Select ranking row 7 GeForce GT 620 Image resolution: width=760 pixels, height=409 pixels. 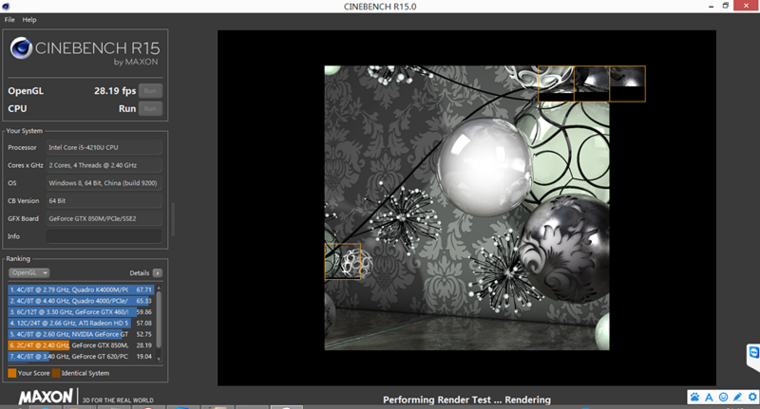tap(81, 356)
